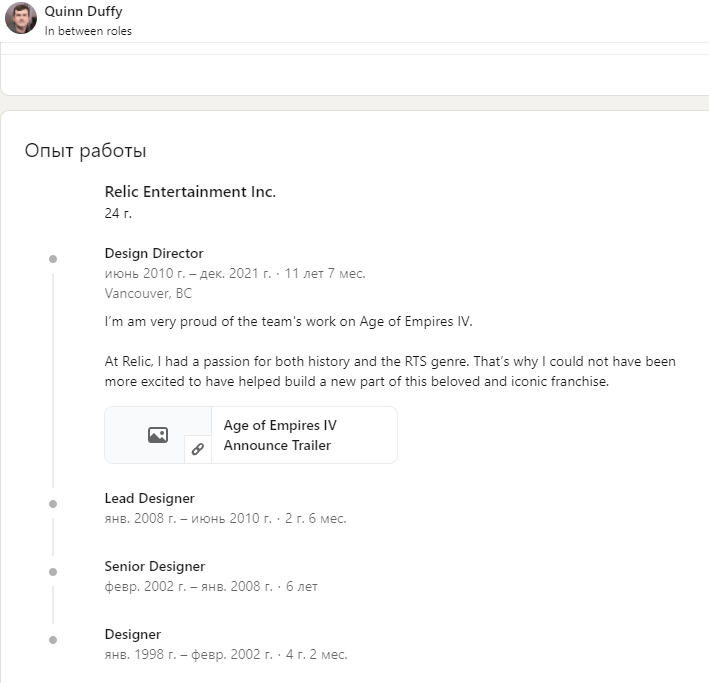This screenshot has width=709, height=683.
Task: Click the 1998–2002 Designer date range
Action: (x=226, y=654)
